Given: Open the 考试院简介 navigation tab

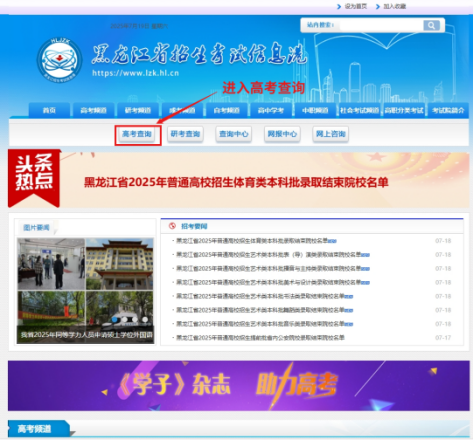Looking at the screenshot, I should pos(448,110).
